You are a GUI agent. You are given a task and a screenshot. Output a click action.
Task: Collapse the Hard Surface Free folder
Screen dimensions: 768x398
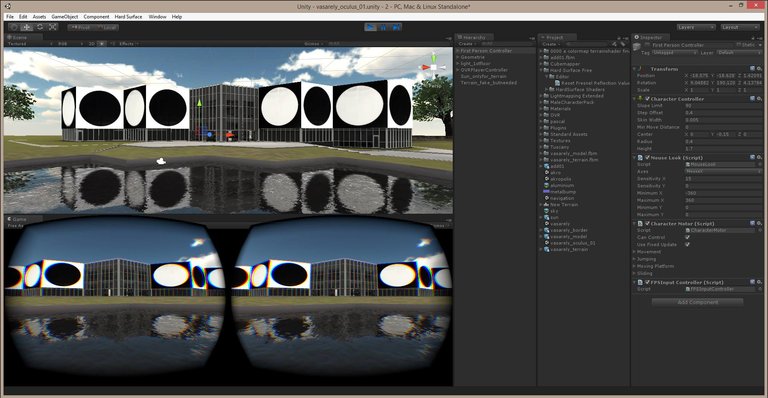(x=542, y=70)
